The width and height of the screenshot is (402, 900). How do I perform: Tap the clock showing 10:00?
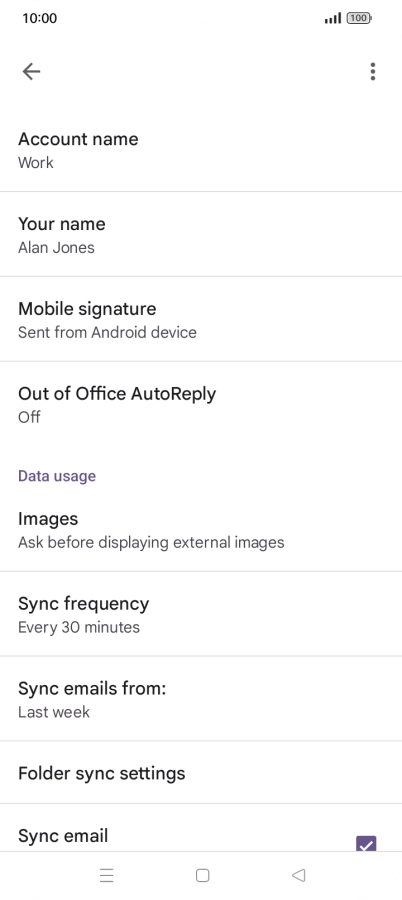point(40,18)
